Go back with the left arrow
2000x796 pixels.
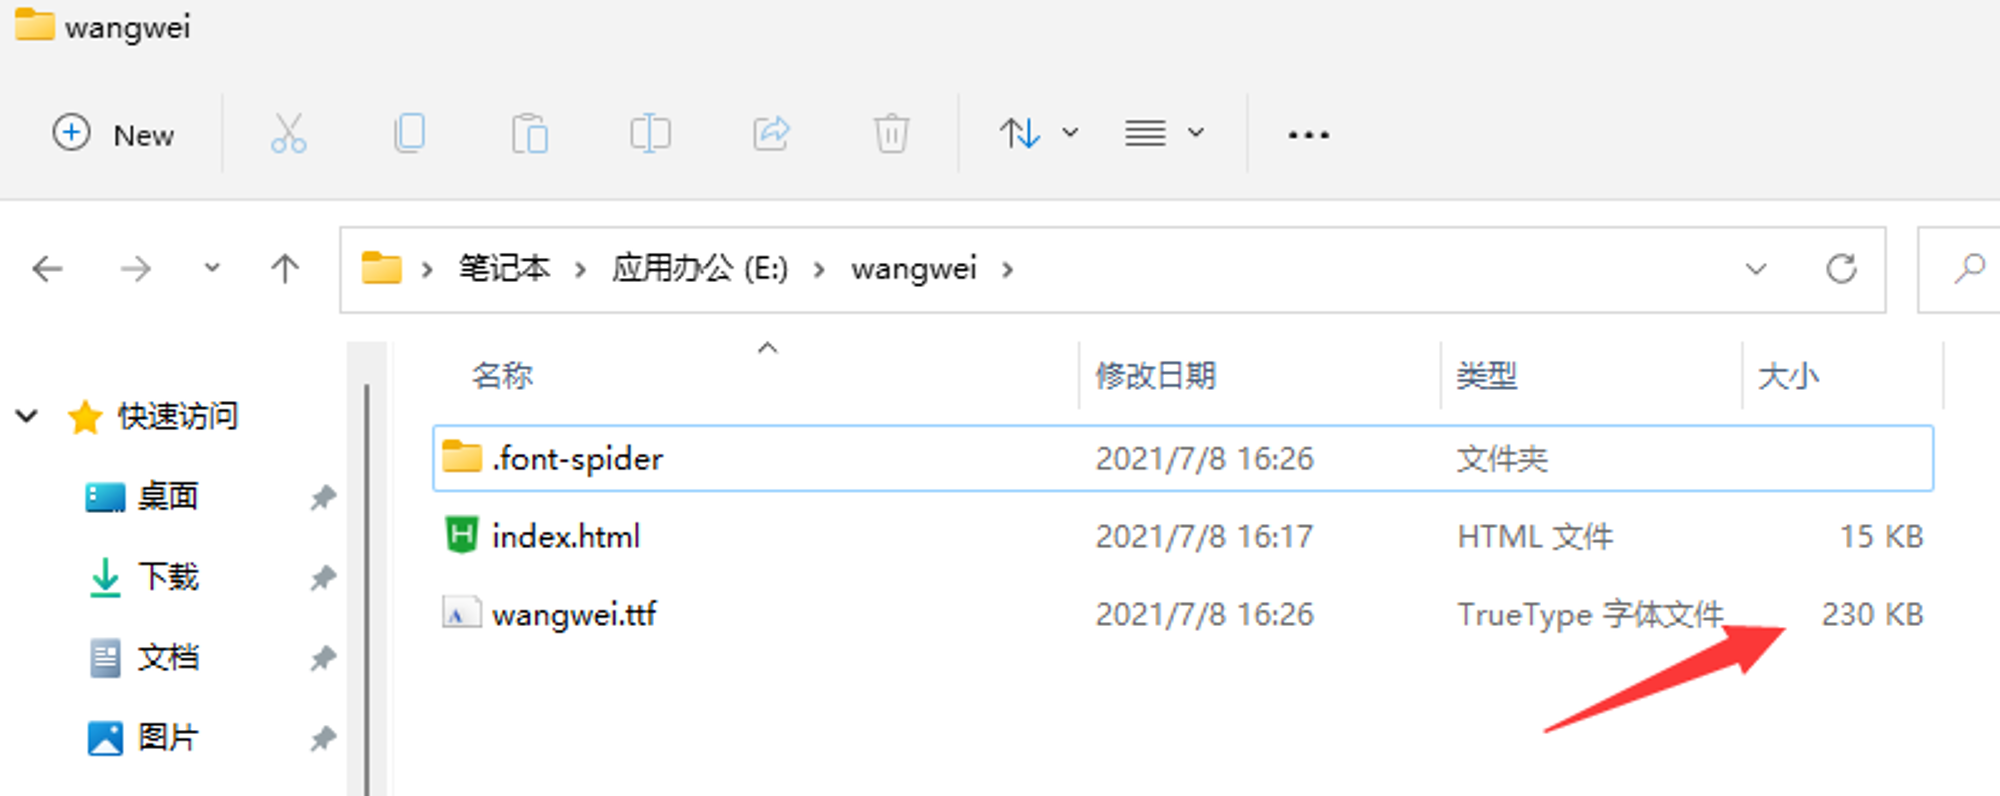pos(47,268)
